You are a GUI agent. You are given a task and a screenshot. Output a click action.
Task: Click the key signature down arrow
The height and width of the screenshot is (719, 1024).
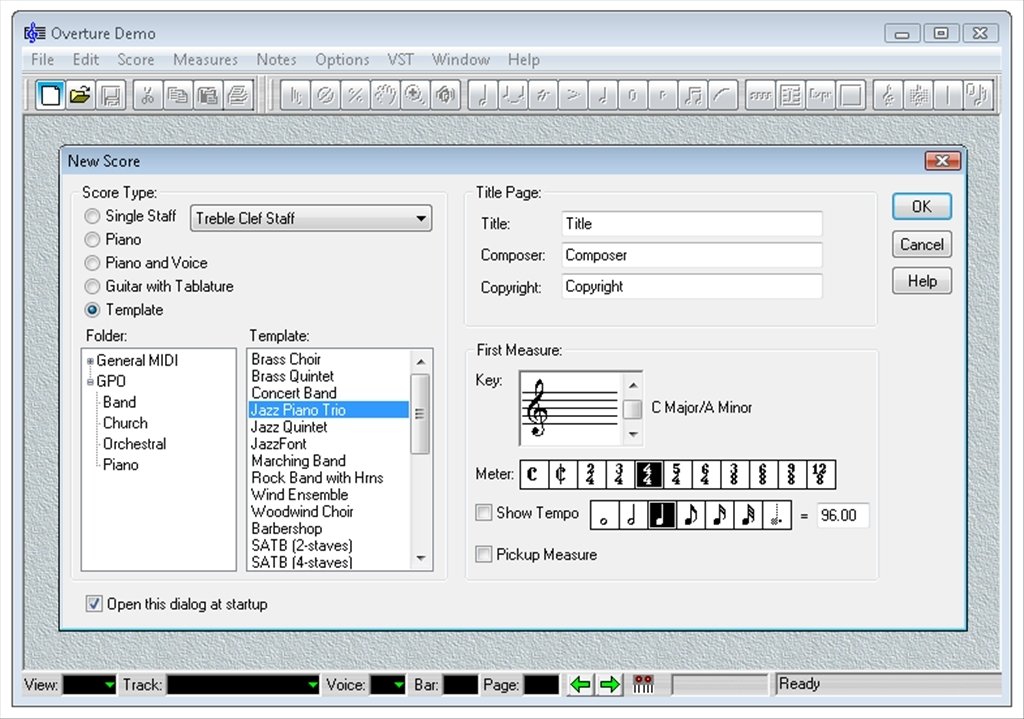pos(633,434)
